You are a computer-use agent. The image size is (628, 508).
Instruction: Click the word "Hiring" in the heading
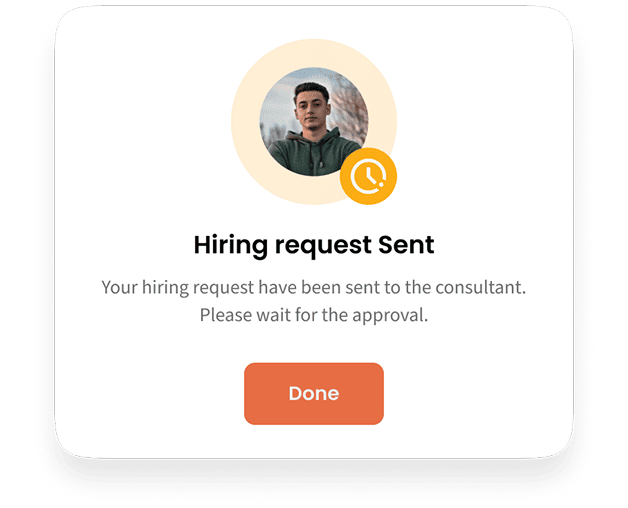pos(231,245)
